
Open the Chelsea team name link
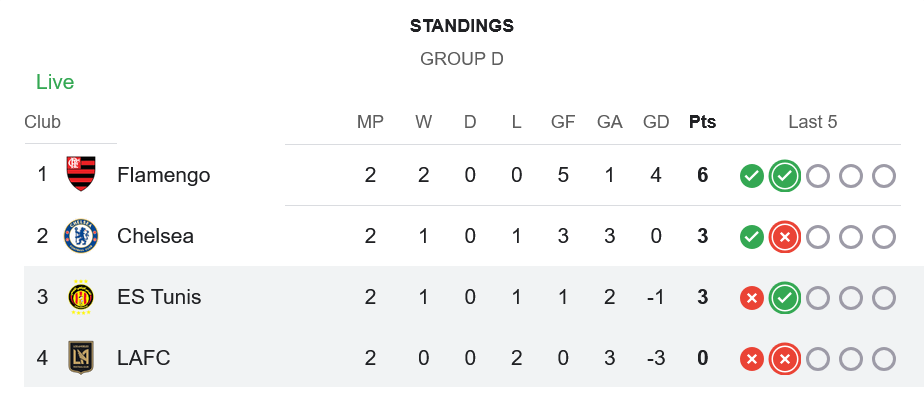tap(155, 236)
